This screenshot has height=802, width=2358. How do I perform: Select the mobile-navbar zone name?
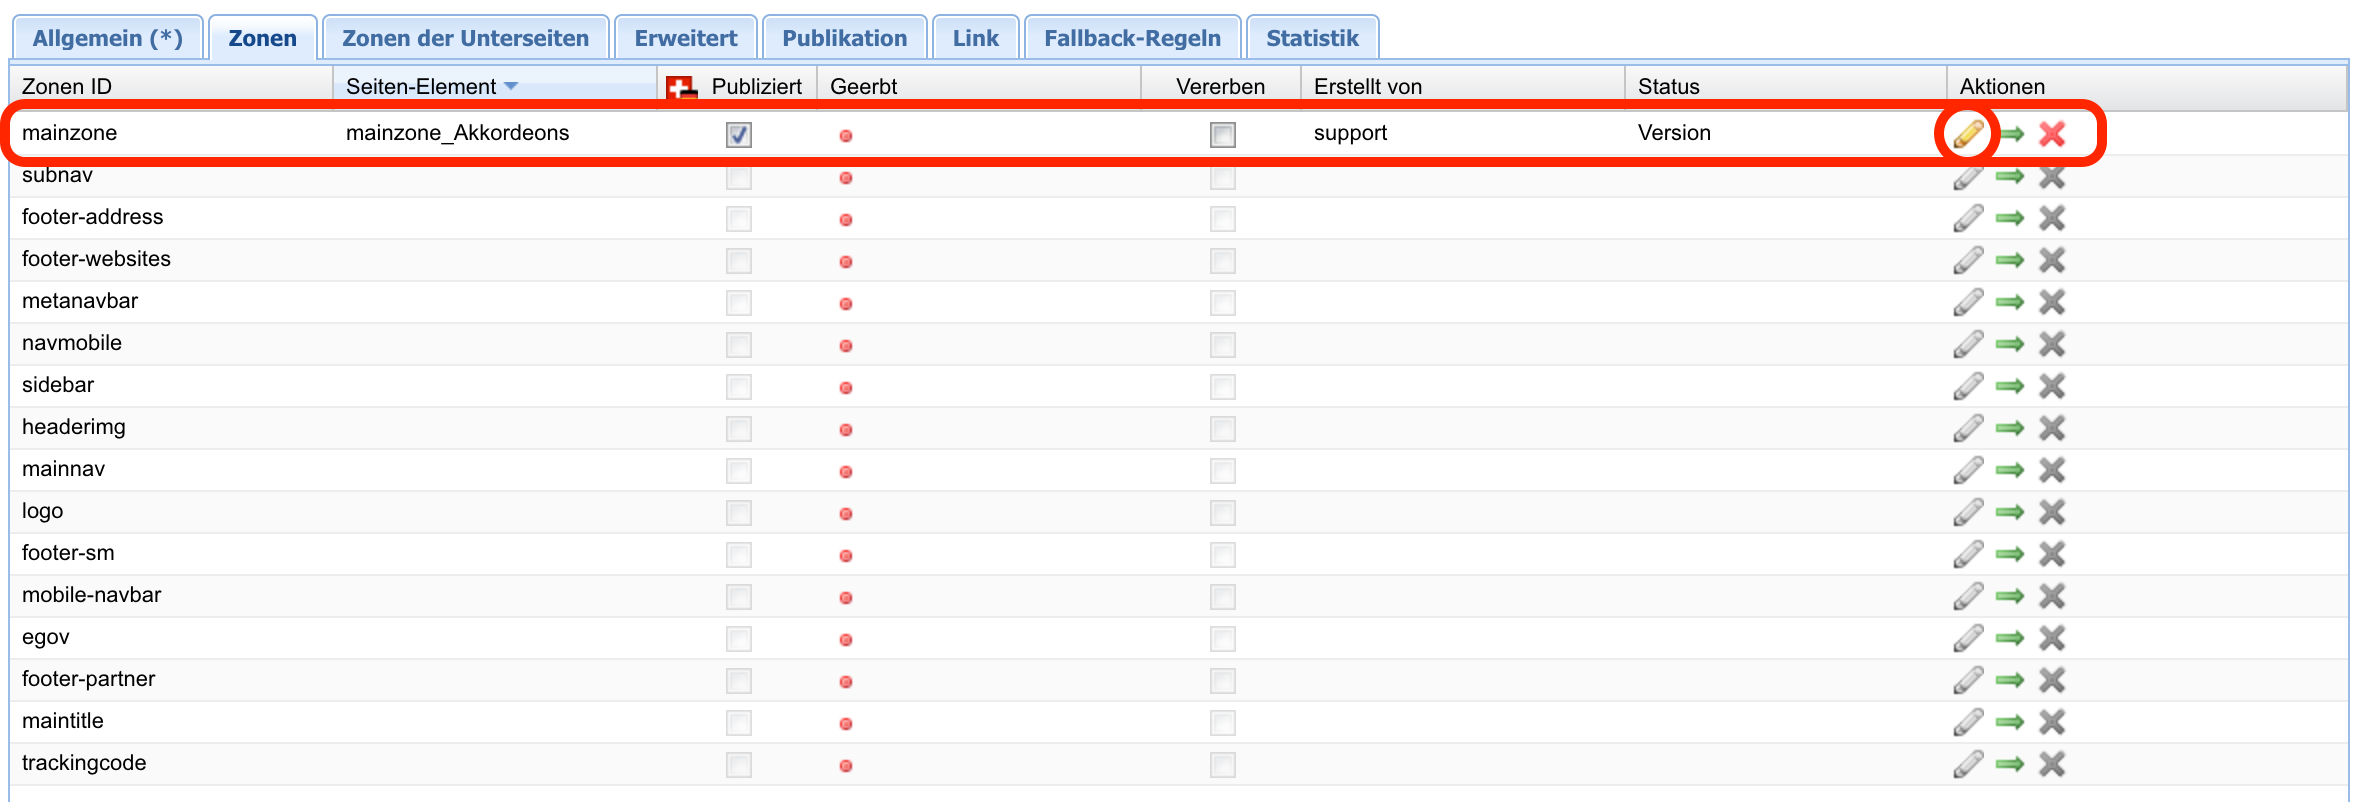[x=92, y=595]
